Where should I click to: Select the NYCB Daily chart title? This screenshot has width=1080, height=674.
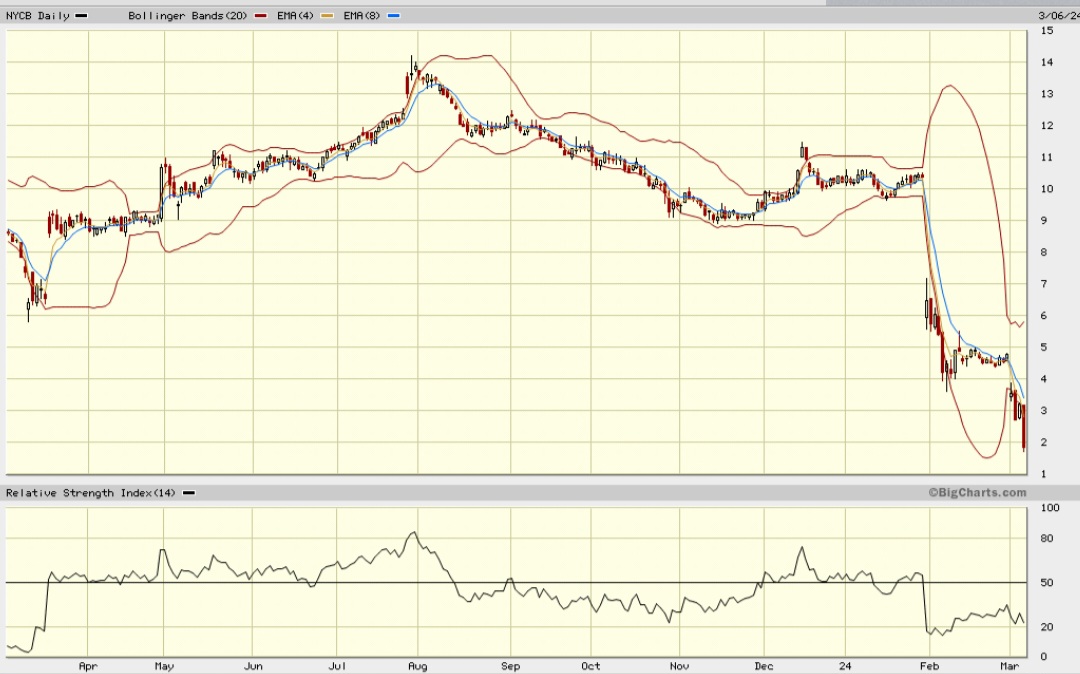pyautogui.click(x=38, y=15)
